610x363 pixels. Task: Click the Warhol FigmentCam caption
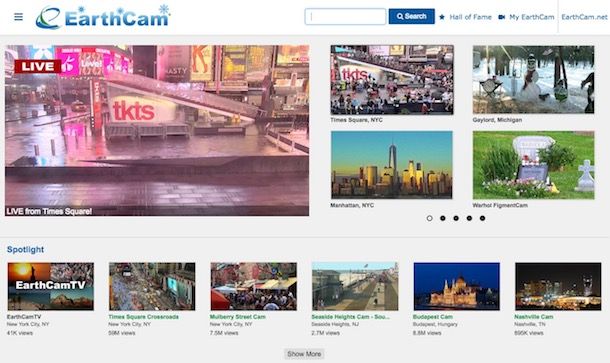[500, 205]
